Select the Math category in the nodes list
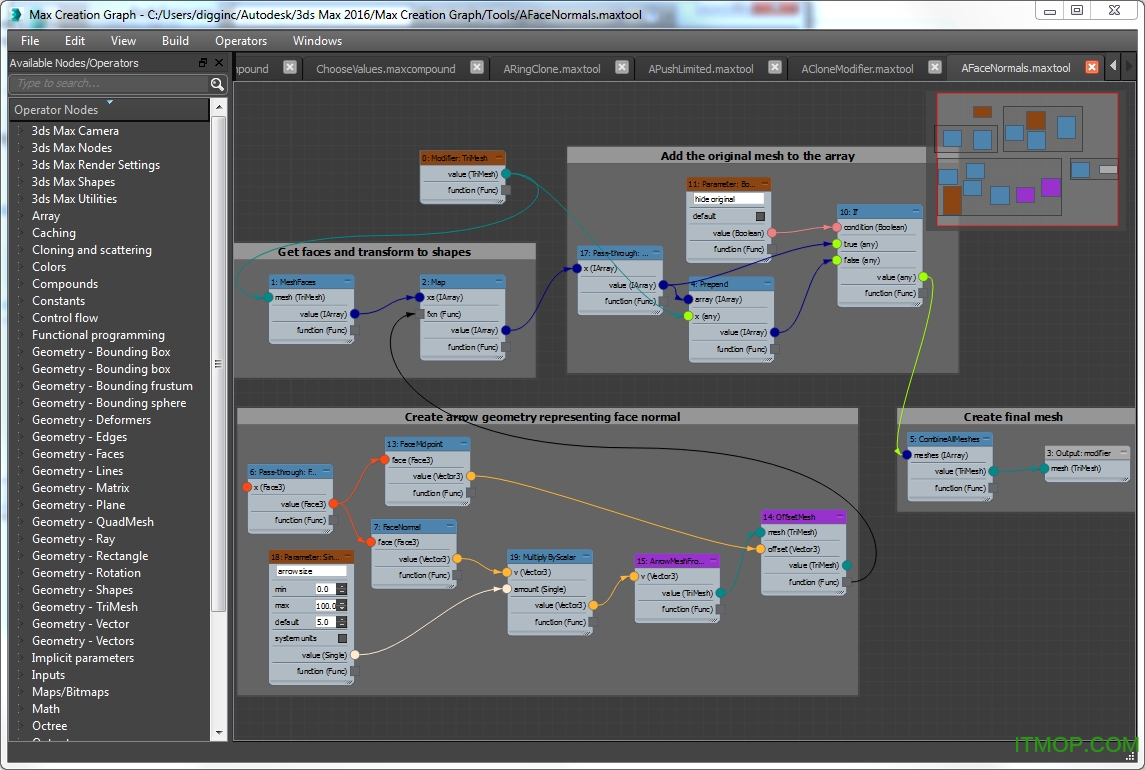The image size is (1145, 770). (x=46, y=708)
